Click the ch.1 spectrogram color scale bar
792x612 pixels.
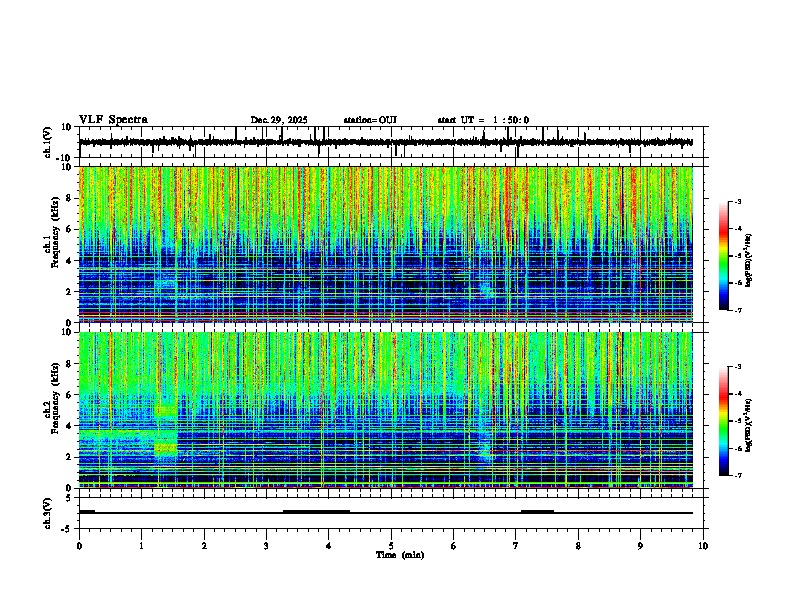click(x=724, y=256)
